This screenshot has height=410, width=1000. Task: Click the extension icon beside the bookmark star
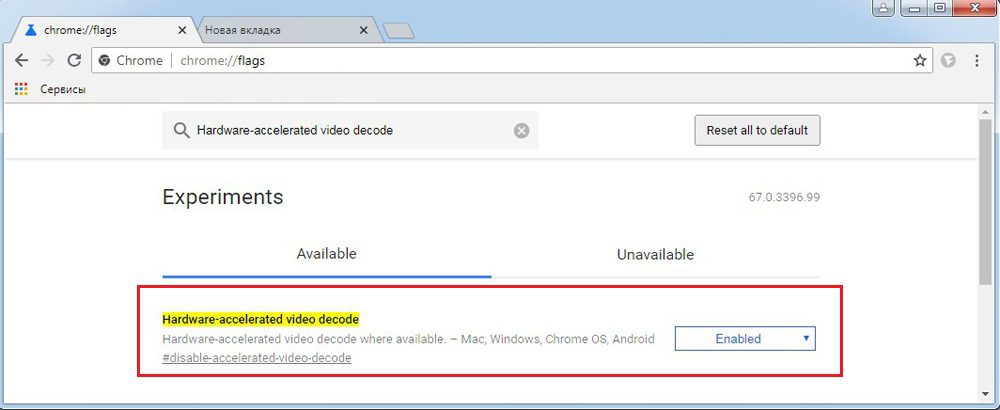949,61
